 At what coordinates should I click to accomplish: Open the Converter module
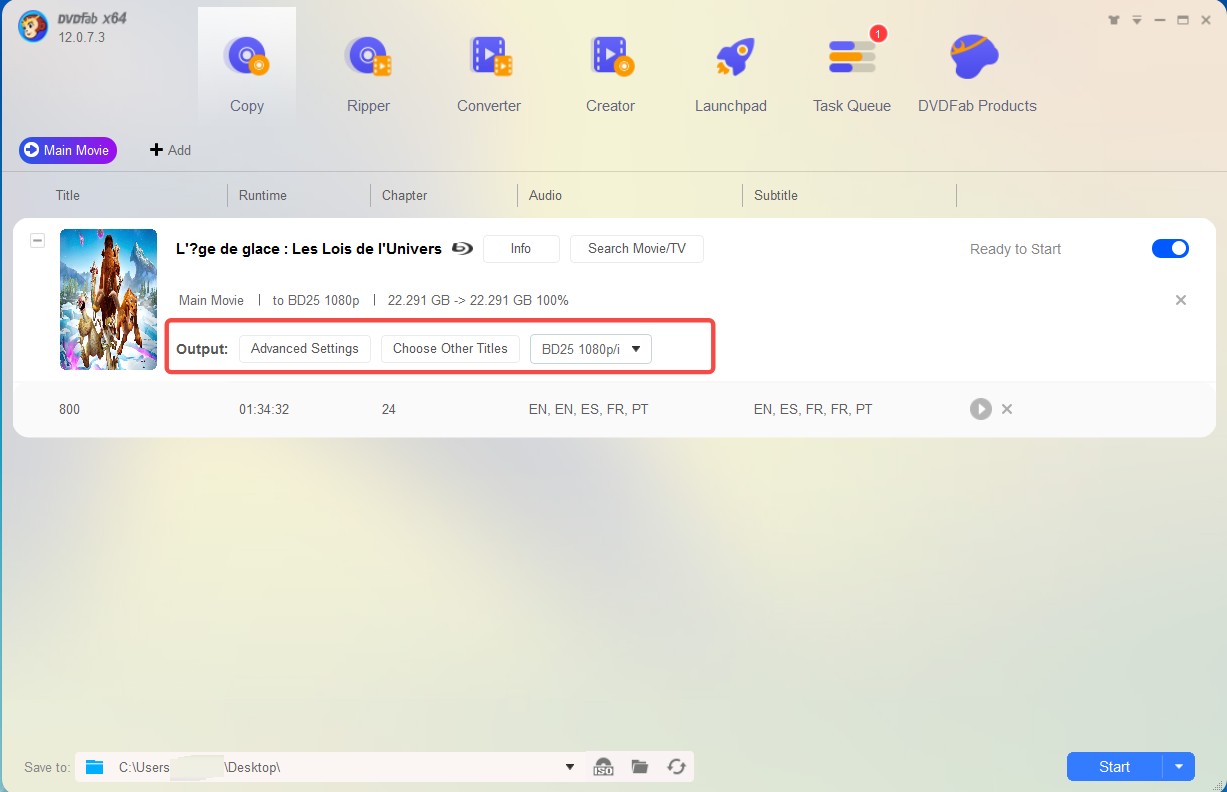[489, 75]
